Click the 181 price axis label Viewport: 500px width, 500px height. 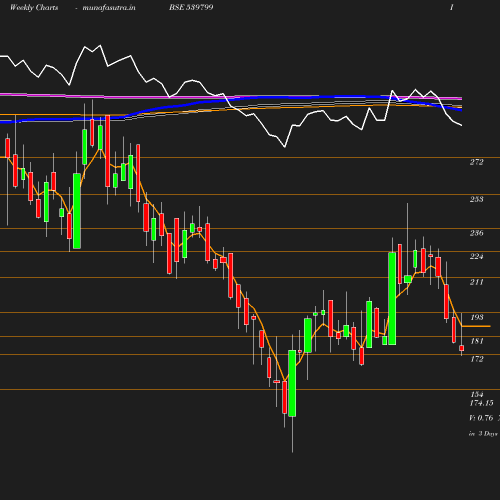477,341
